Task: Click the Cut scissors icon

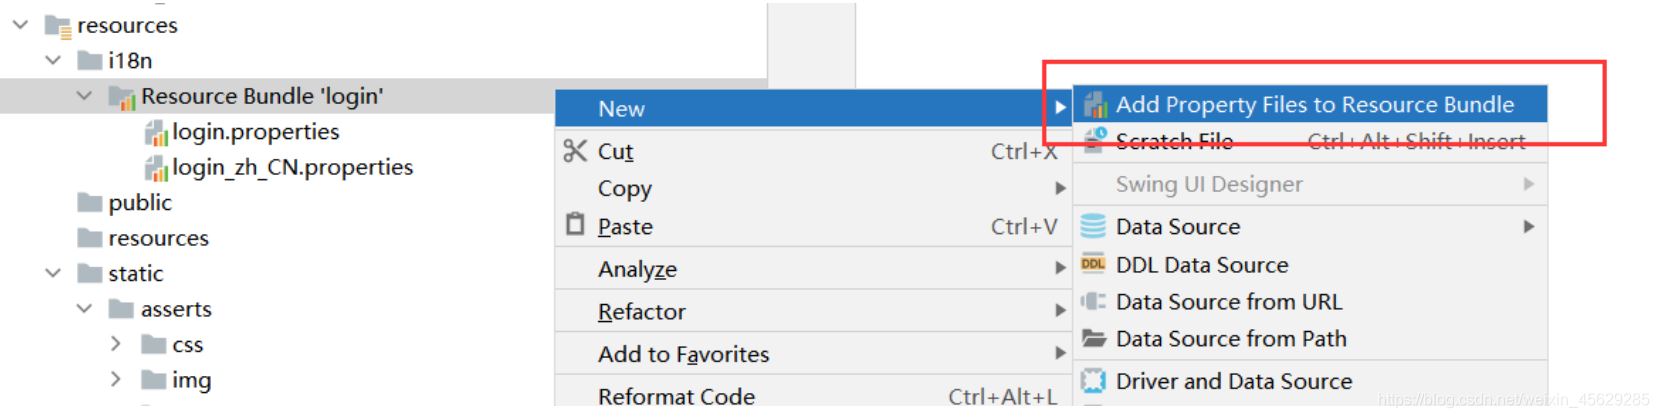Action: [574, 151]
